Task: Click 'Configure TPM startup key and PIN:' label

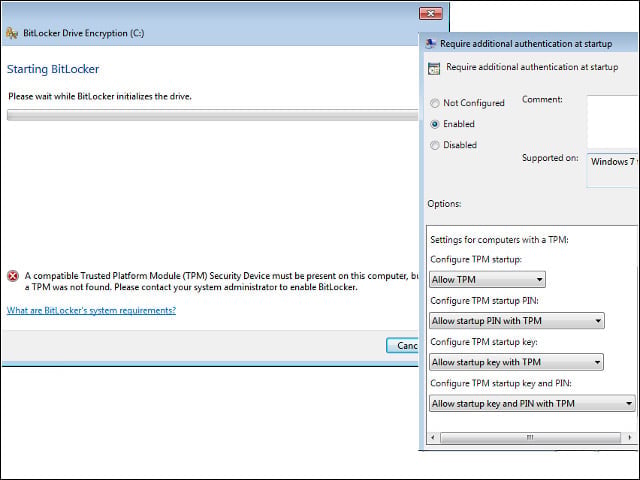Action: (501, 383)
